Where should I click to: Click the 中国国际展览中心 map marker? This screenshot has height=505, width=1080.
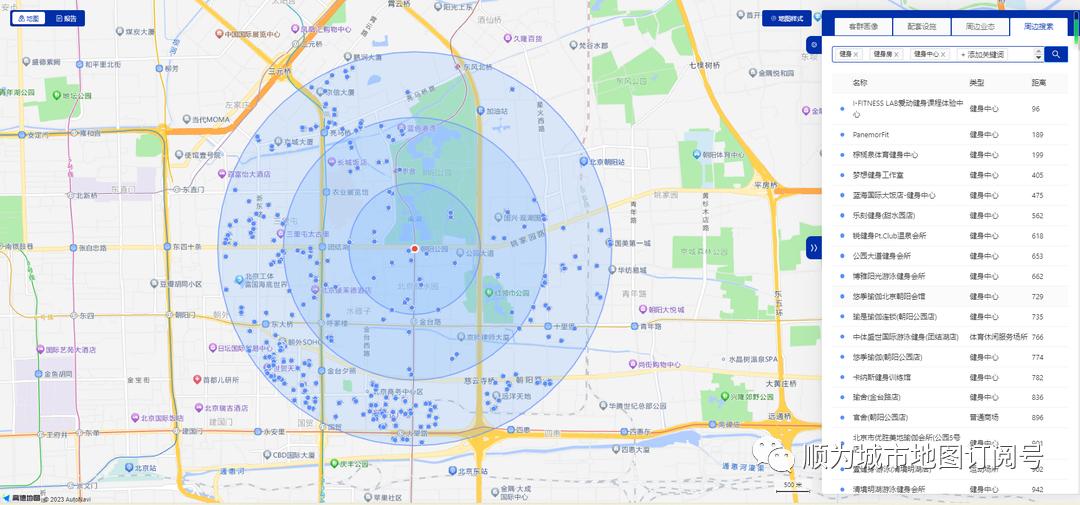click(x=219, y=34)
